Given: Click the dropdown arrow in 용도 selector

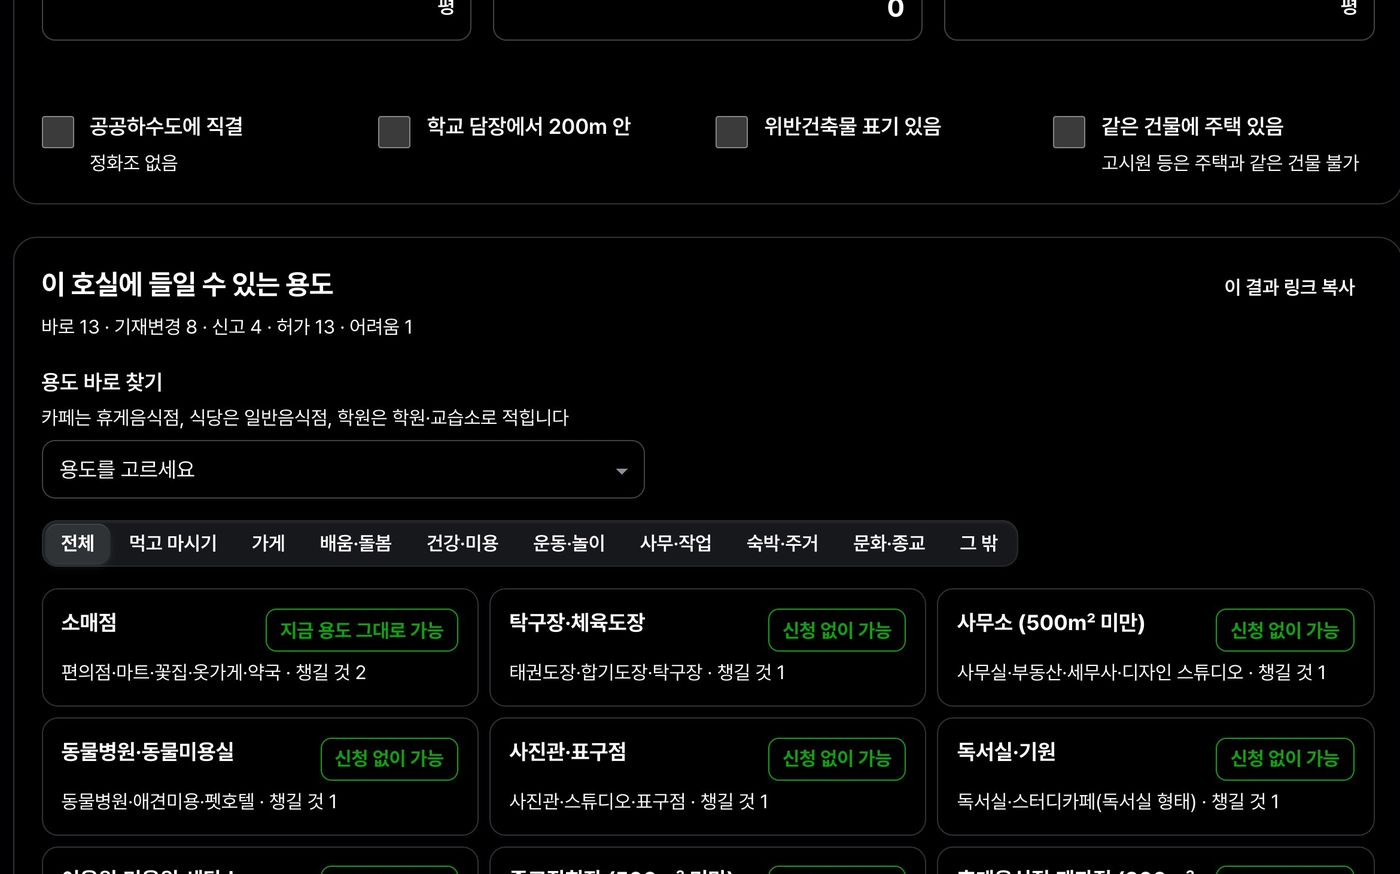Looking at the screenshot, I should tap(621, 471).
